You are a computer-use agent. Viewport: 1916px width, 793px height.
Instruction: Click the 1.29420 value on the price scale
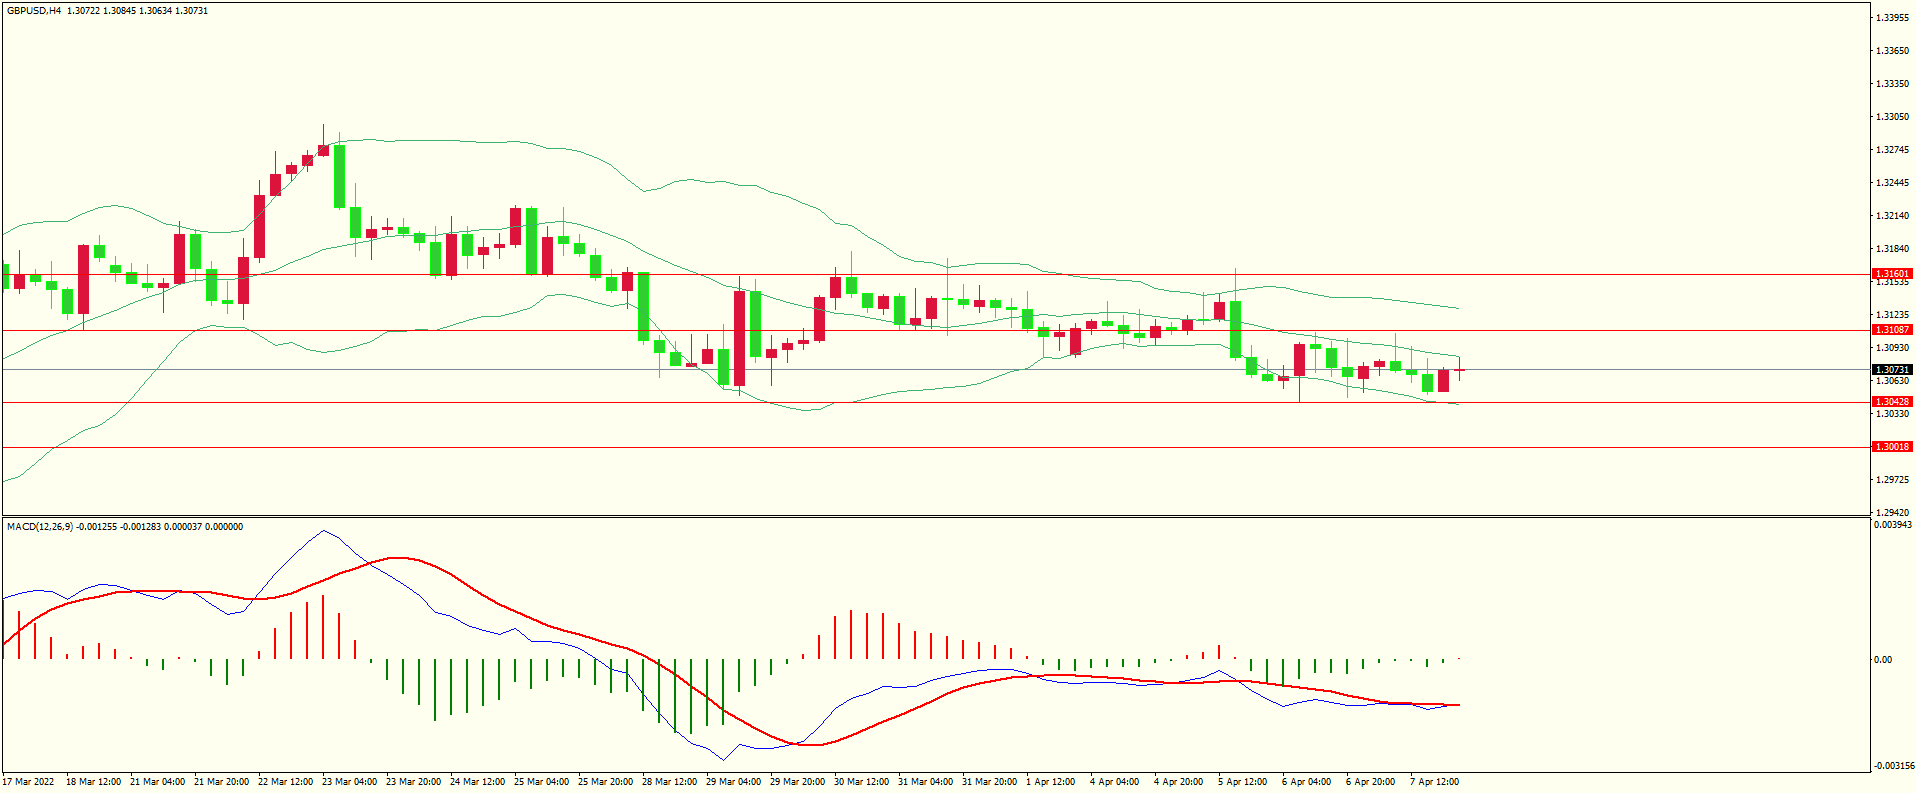(1891, 512)
